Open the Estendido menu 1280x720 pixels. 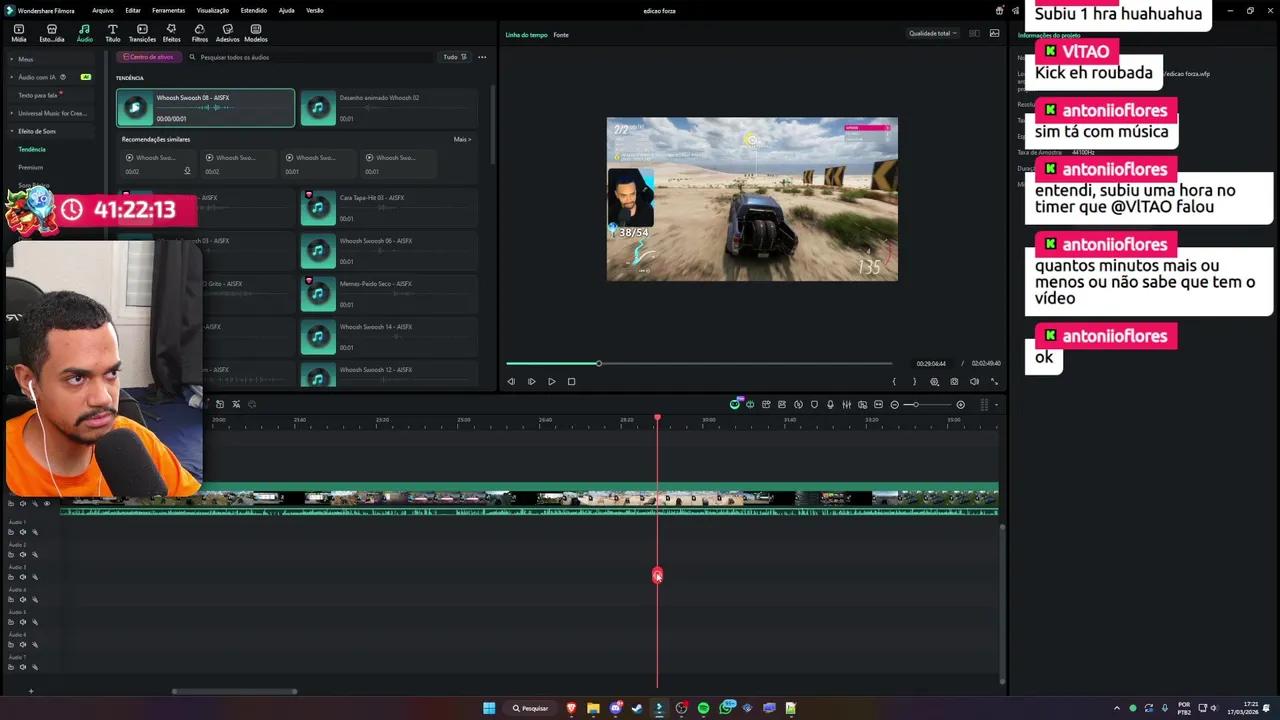253,10
